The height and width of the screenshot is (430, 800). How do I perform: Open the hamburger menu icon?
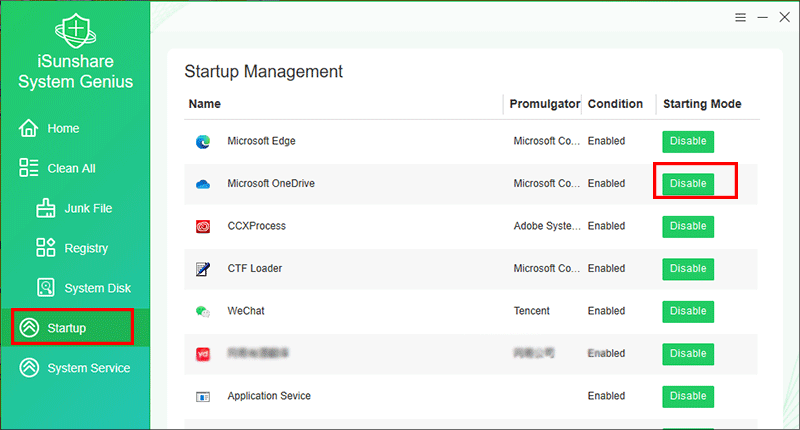click(741, 18)
